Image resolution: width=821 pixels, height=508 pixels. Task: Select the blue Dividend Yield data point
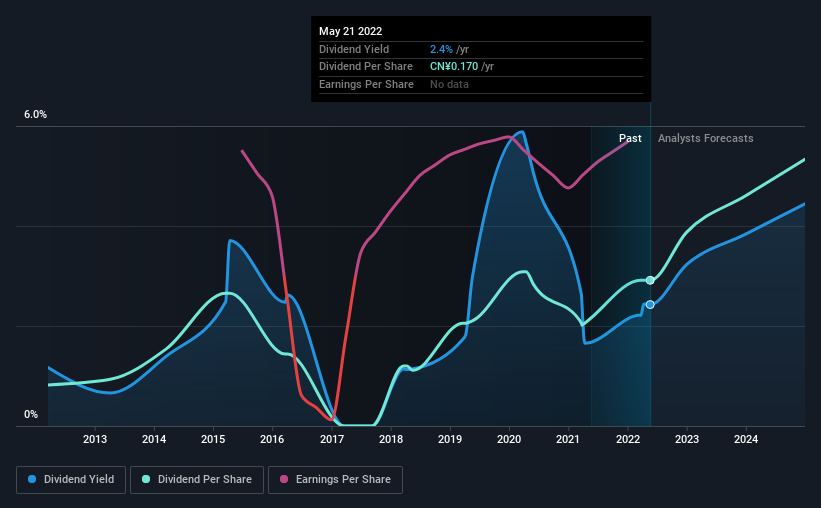(650, 304)
